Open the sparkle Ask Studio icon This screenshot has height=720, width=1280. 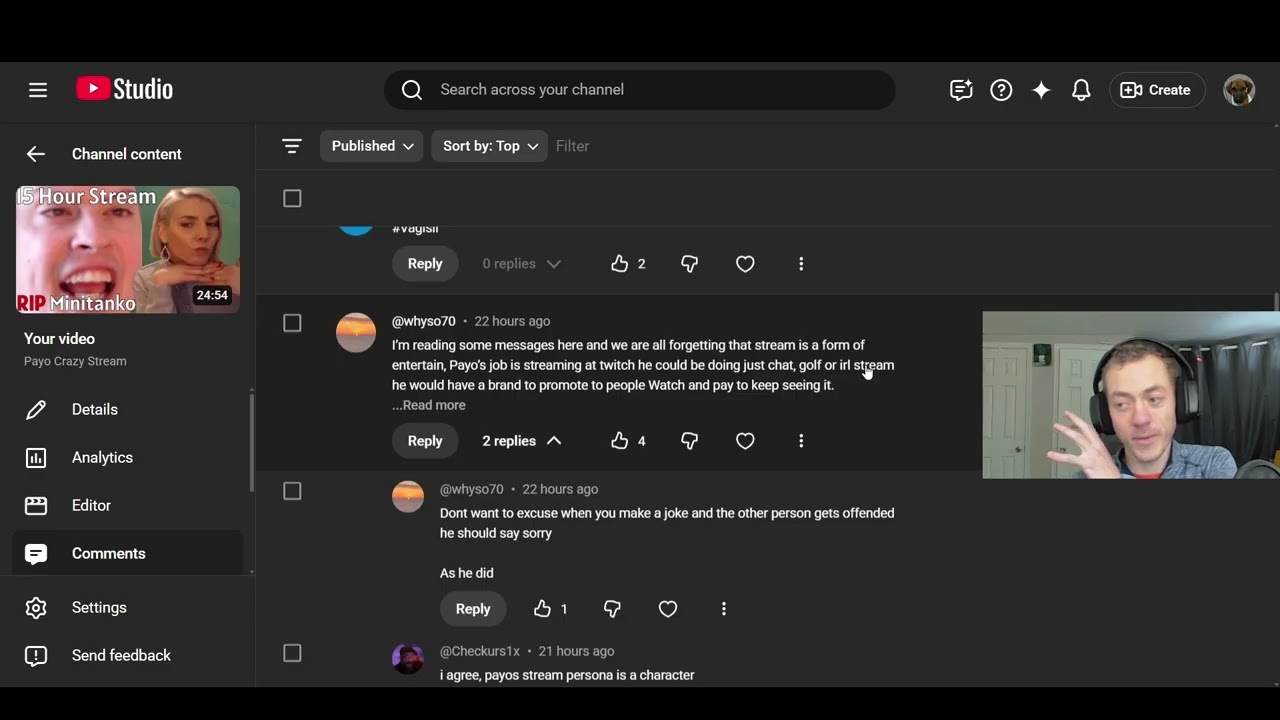click(x=1041, y=90)
